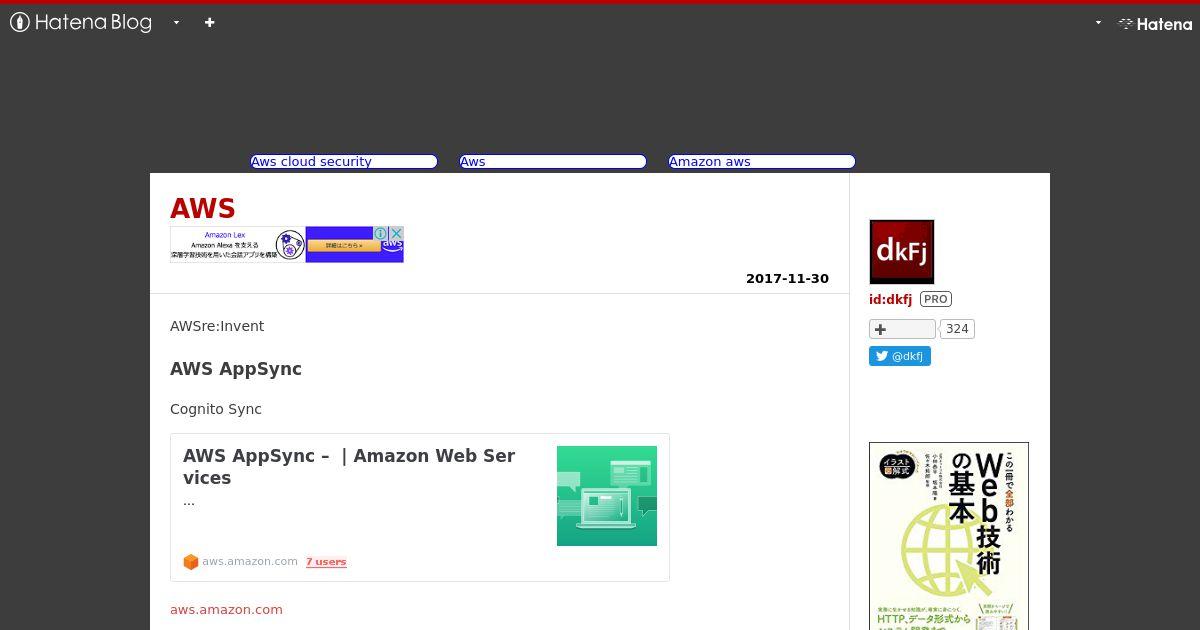Open the 'Aws' ad link
The width and height of the screenshot is (1200, 630).
(x=552, y=161)
